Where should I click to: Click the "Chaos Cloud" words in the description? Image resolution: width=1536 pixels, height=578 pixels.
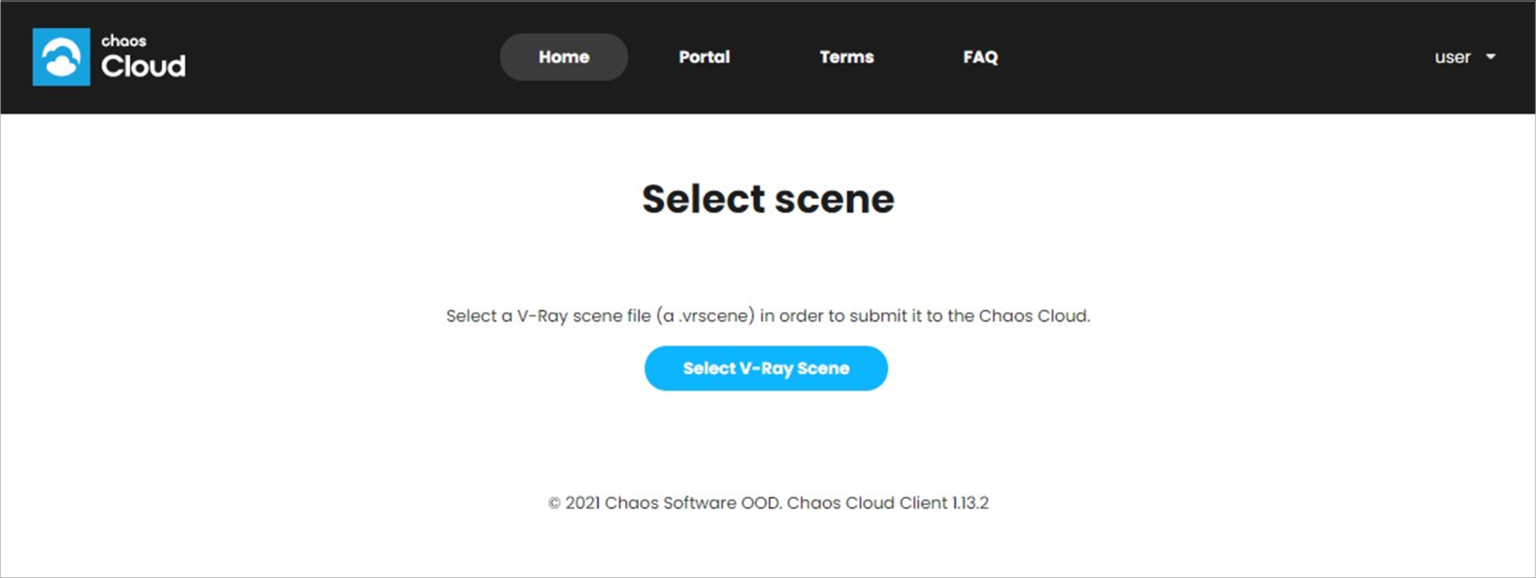coord(1031,316)
